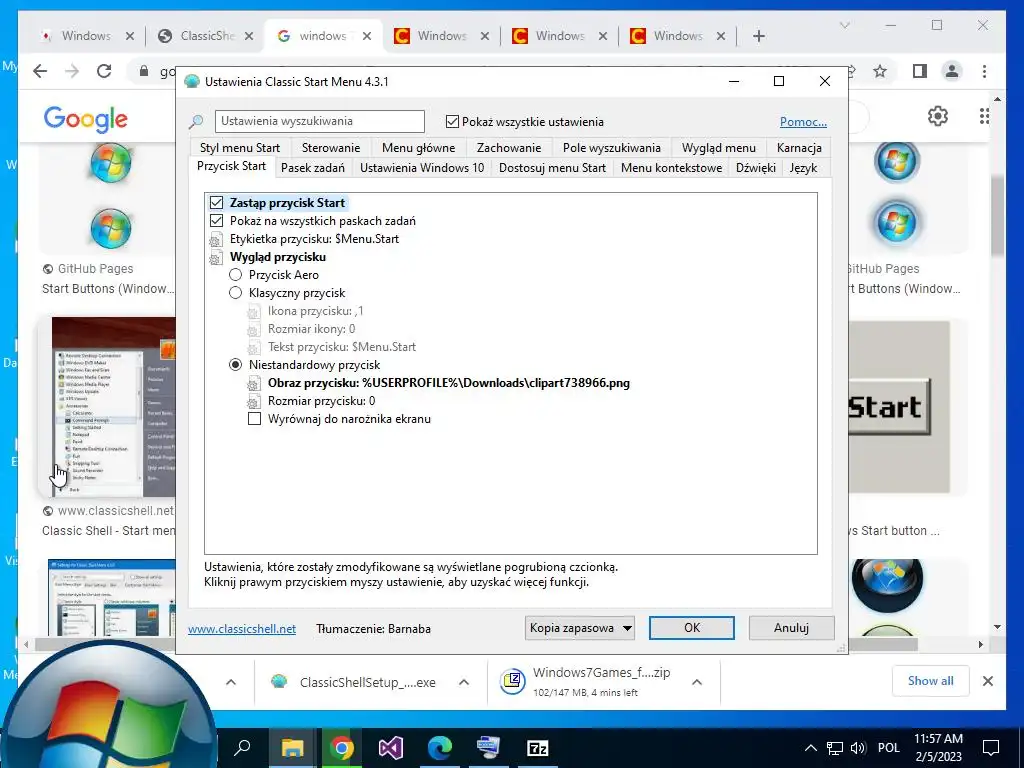Open Chrome tab search chevron
This screenshot has height=768, width=1024.
[x=844, y=25]
